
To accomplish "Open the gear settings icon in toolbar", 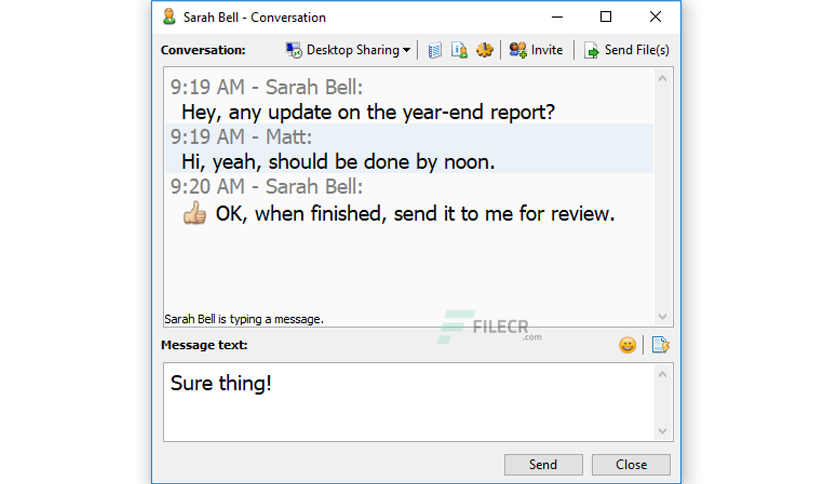I will pyautogui.click(x=484, y=50).
